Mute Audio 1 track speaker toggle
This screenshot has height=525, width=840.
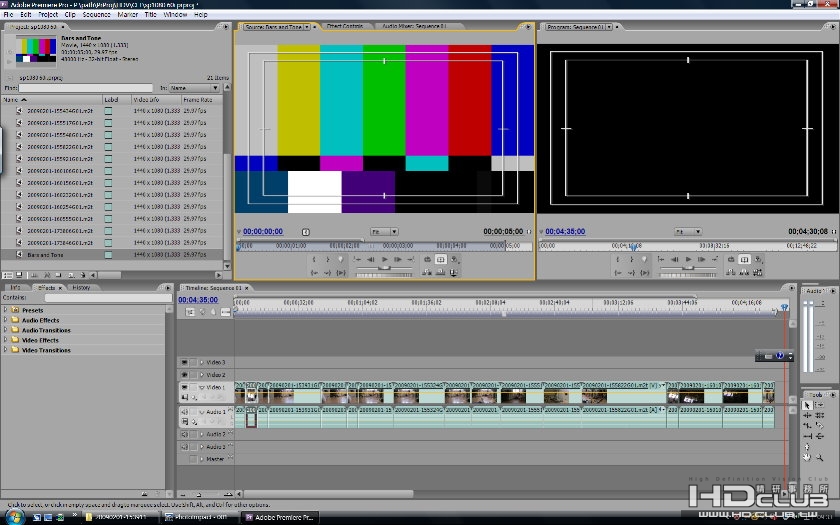point(184,412)
